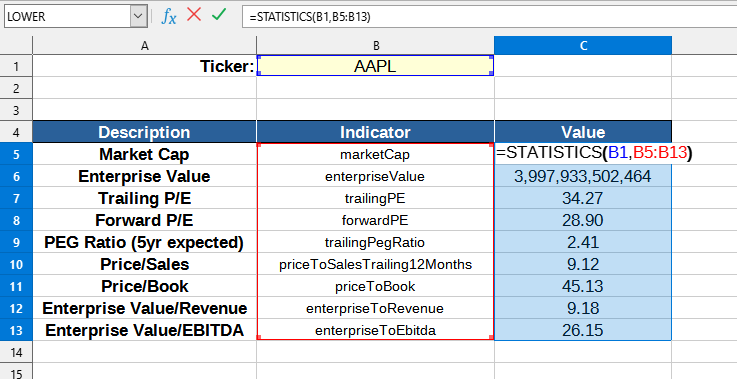Click the Price/Sales cell
The width and height of the screenshot is (737, 379).
144,264
